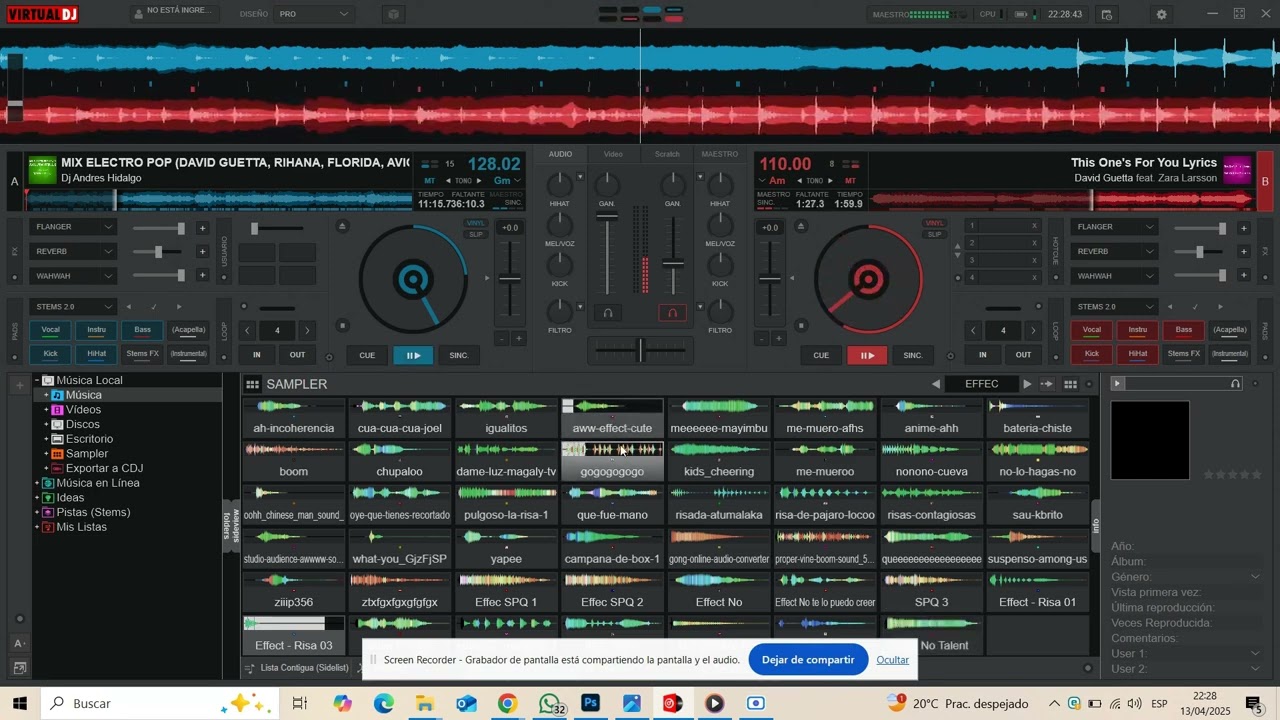This screenshot has height=720, width=1280.
Task: Play preview in info panel
Action: (1118, 384)
